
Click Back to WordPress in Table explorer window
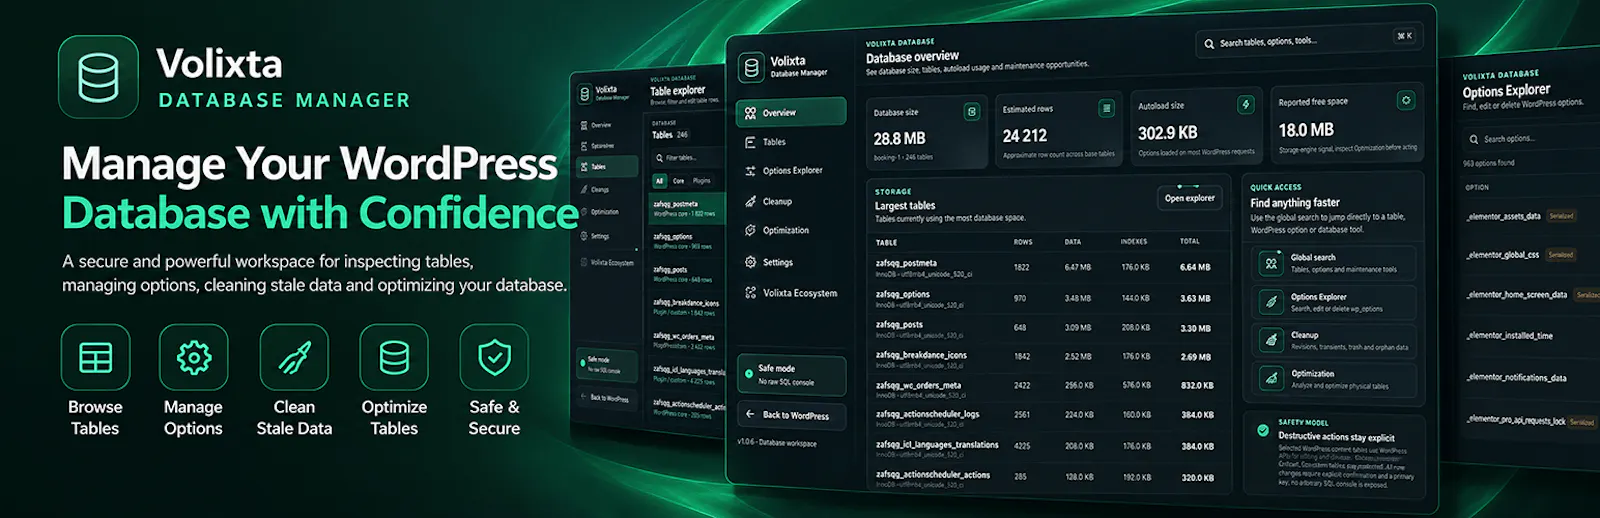point(607,398)
